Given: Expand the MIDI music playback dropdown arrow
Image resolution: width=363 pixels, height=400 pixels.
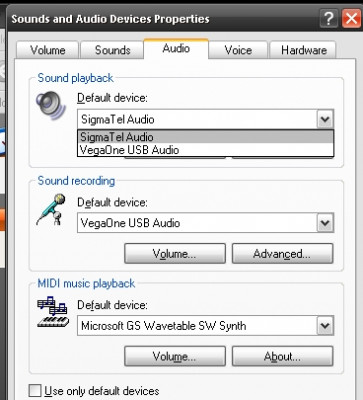Looking at the screenshot, I should pos(325,325).
